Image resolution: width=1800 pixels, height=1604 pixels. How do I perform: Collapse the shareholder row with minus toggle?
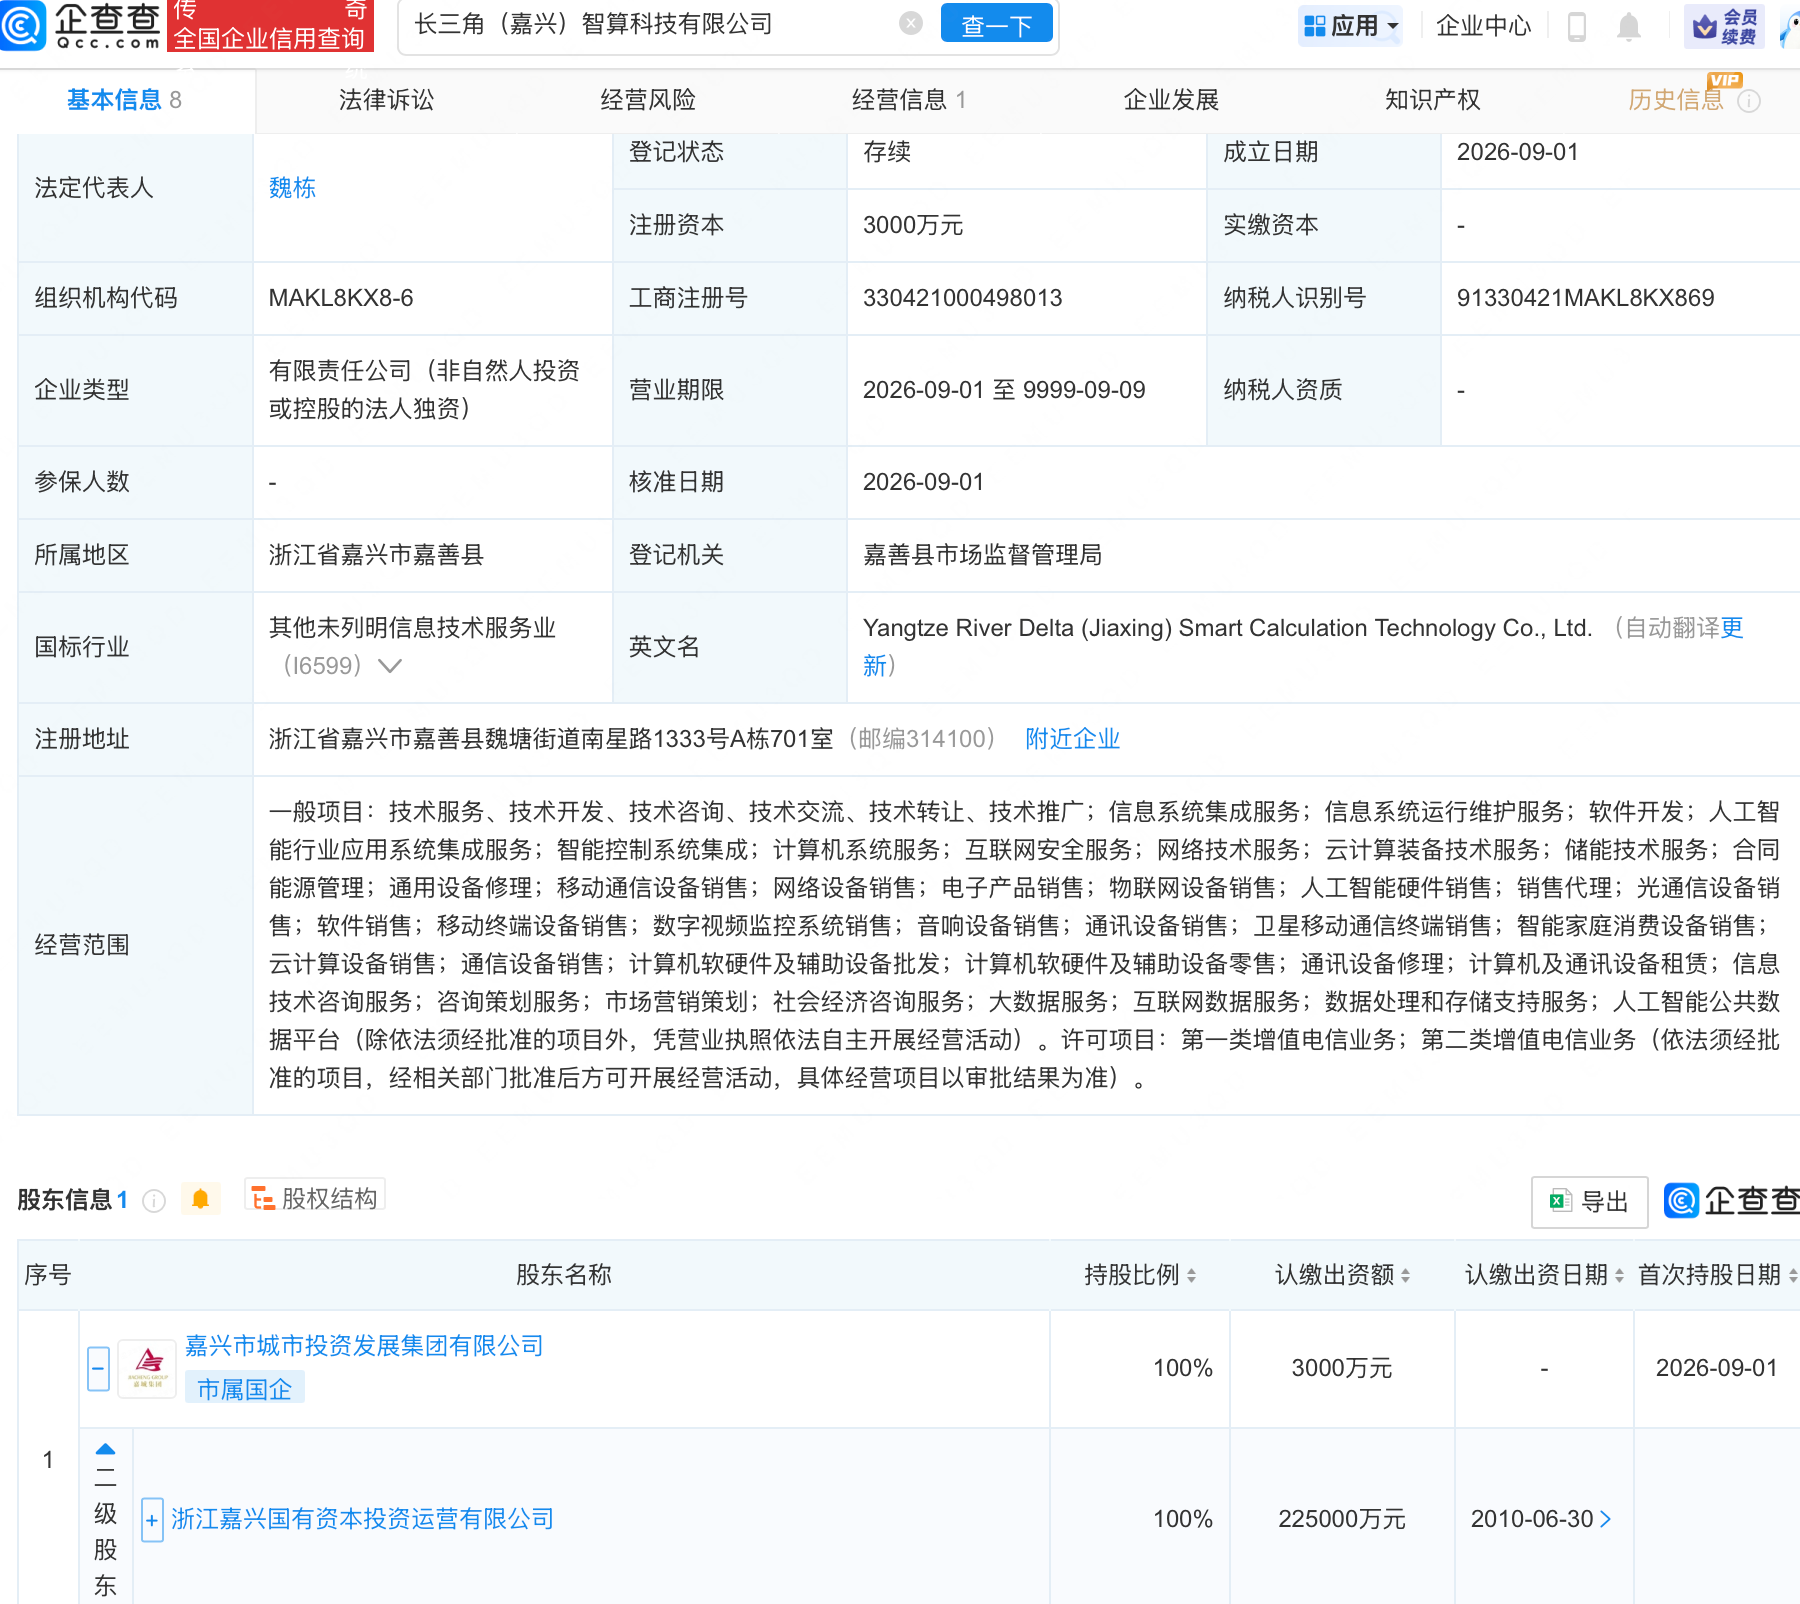(98, 1368)
